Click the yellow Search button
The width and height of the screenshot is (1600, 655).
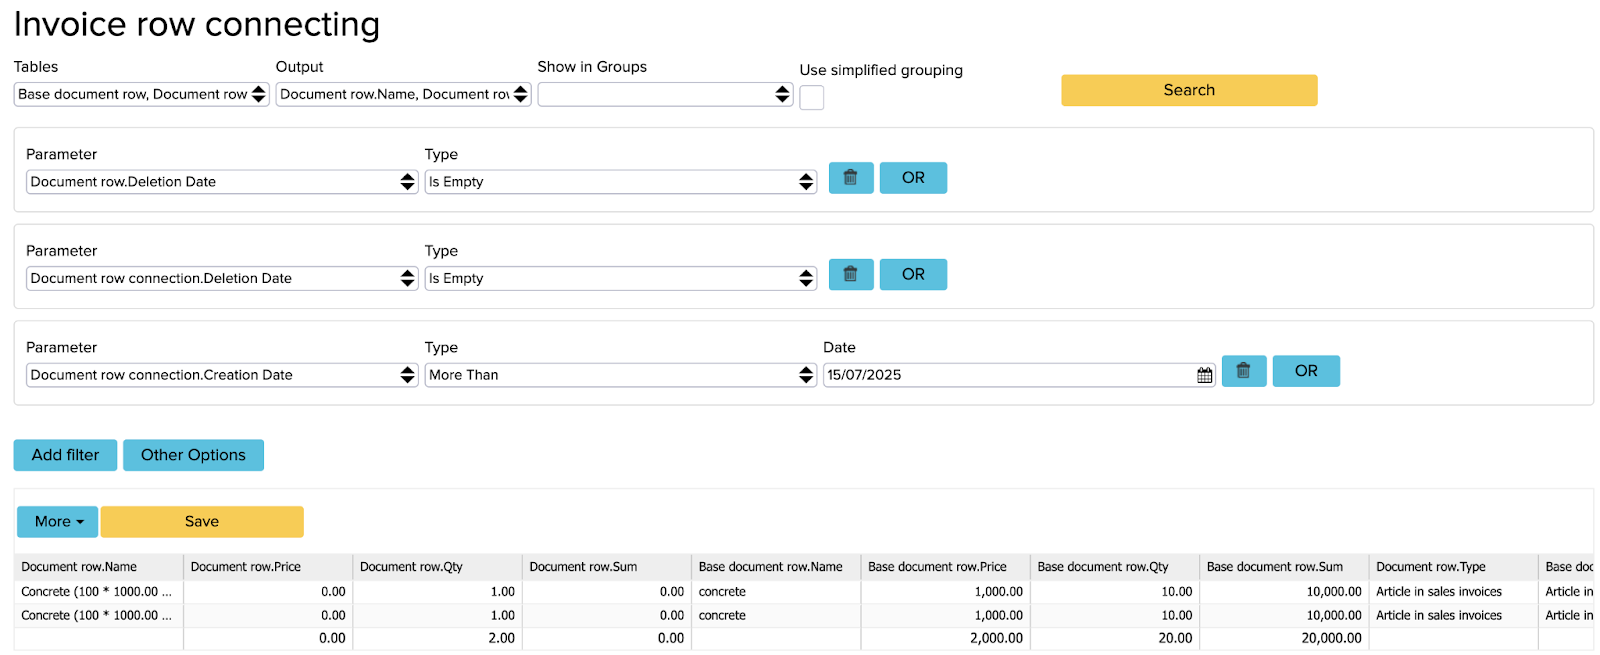point(1188,90)
